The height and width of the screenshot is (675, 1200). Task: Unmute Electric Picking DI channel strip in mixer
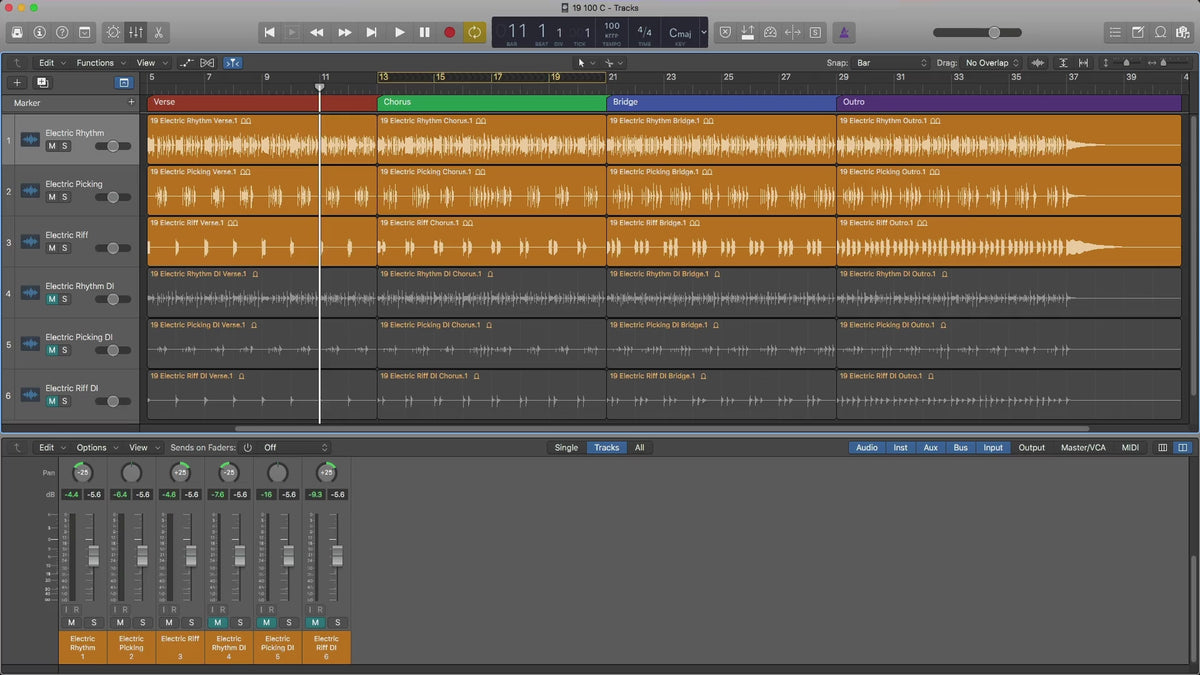265,623
